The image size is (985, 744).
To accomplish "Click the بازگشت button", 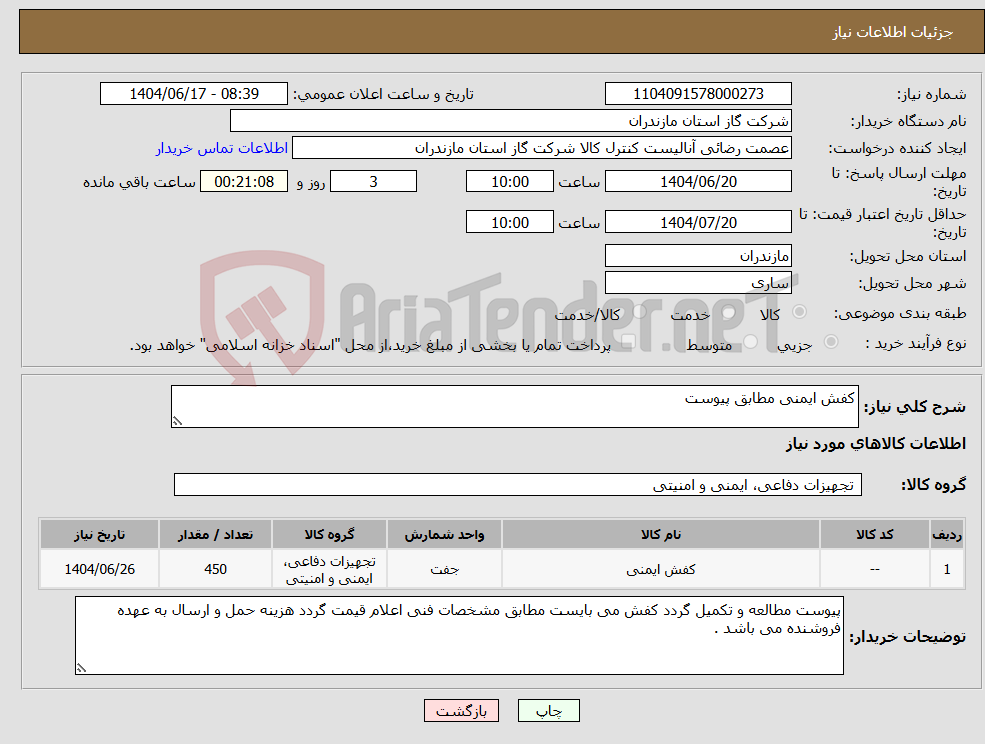I will point(461,710).
